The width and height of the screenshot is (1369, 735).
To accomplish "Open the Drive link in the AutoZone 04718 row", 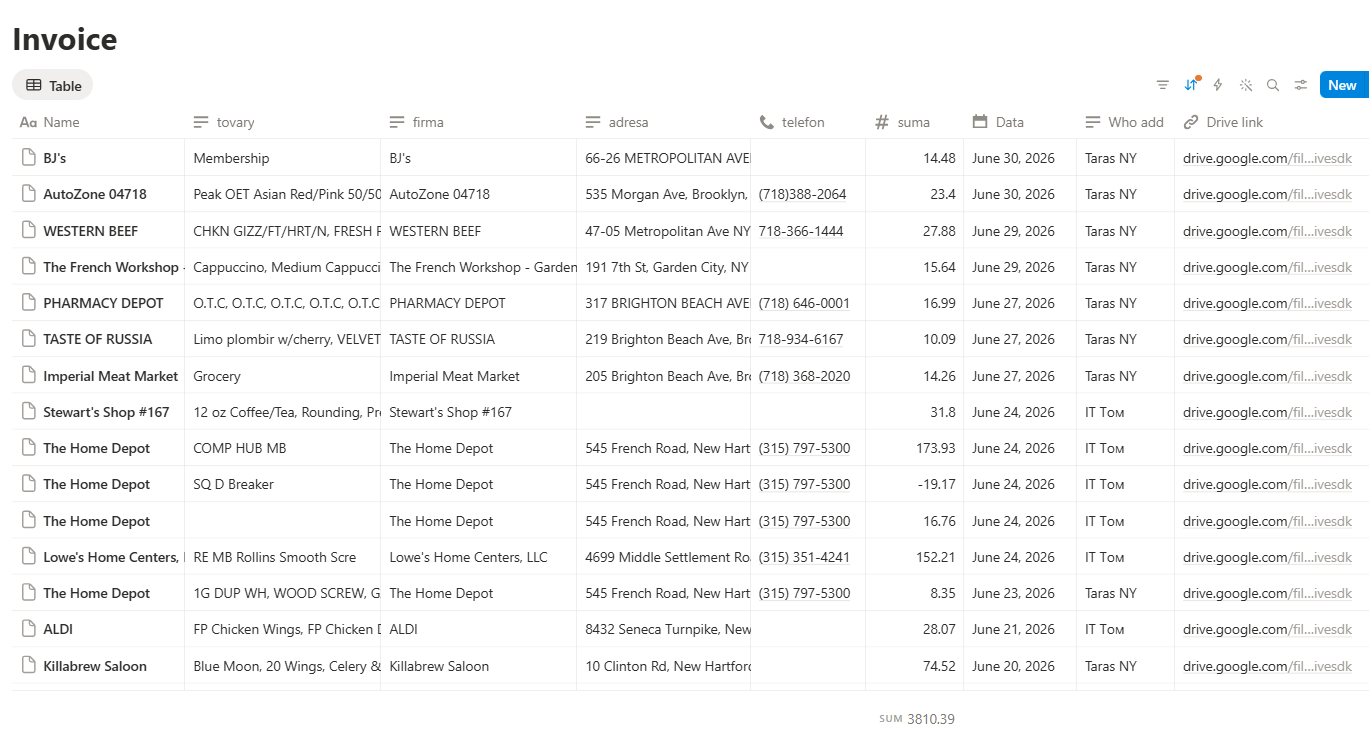I will (x=1267, y=194).
